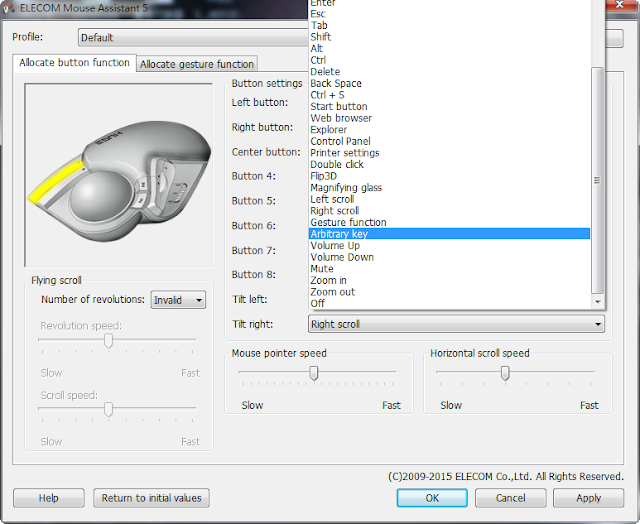Click the Apply button
This screenshot has height=524, width=640.
coord(589,498)
